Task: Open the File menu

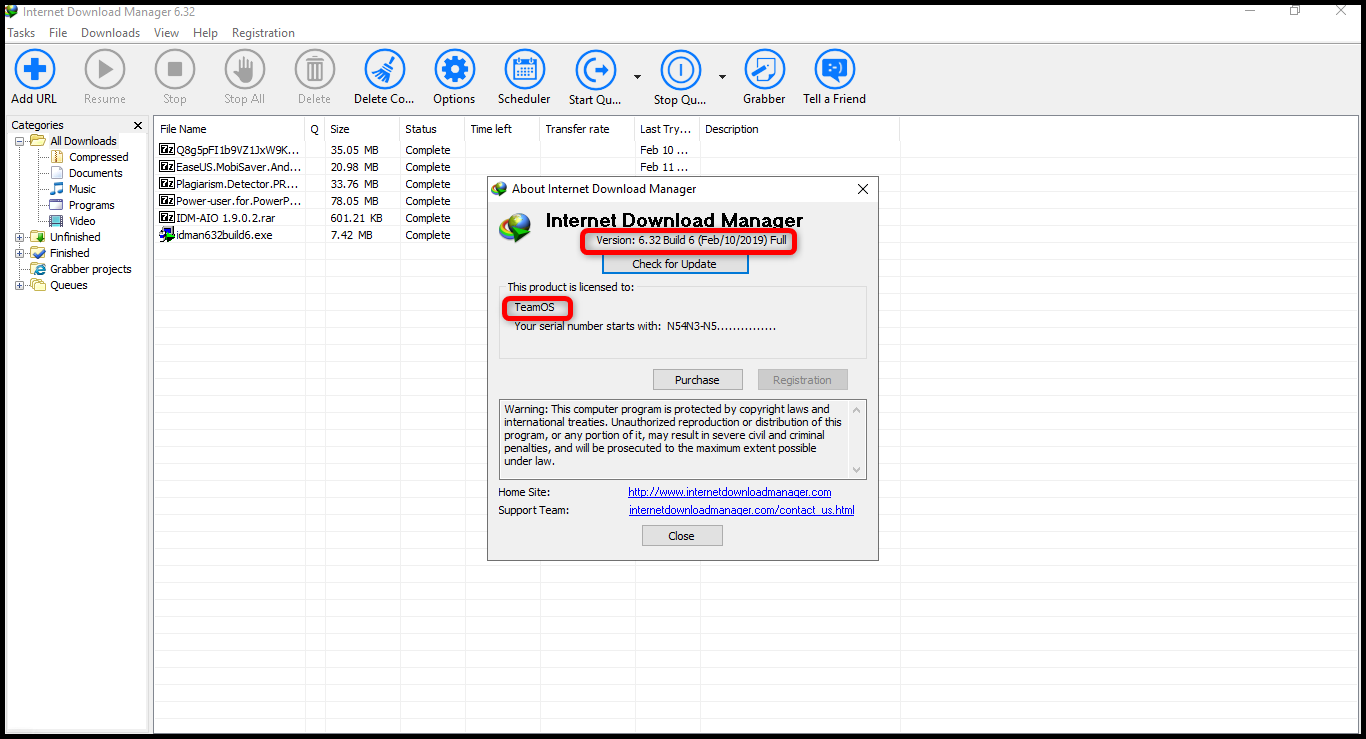Action: point(58,33)
